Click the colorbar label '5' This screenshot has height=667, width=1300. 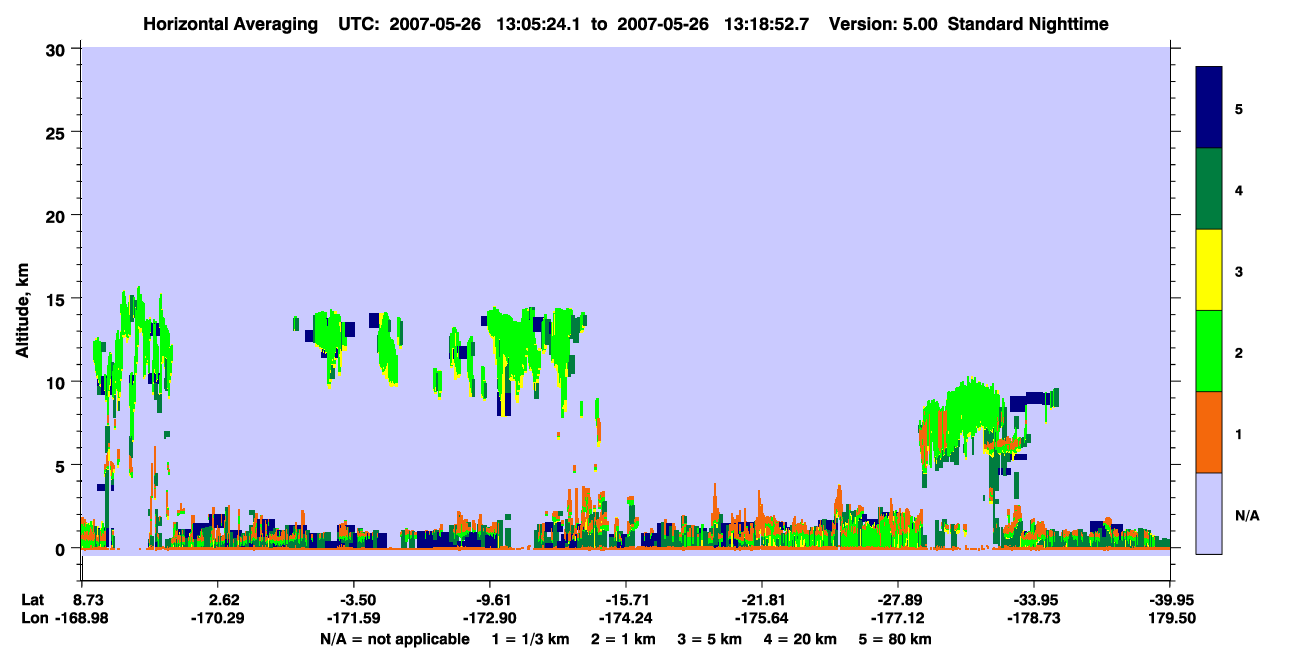point(1239,108)
